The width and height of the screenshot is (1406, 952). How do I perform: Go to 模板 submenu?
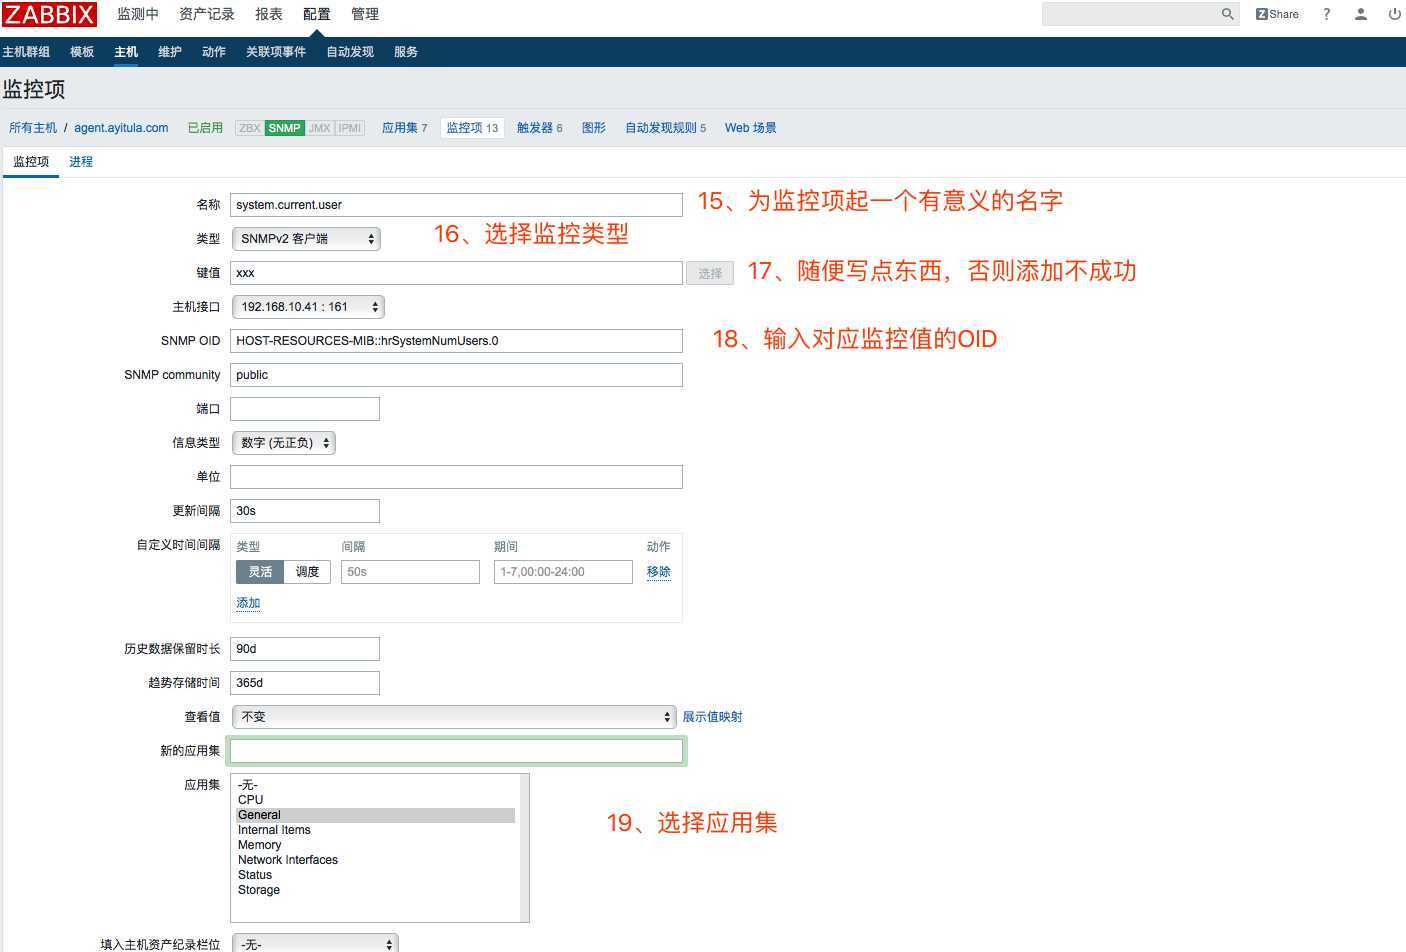[82, 52]
